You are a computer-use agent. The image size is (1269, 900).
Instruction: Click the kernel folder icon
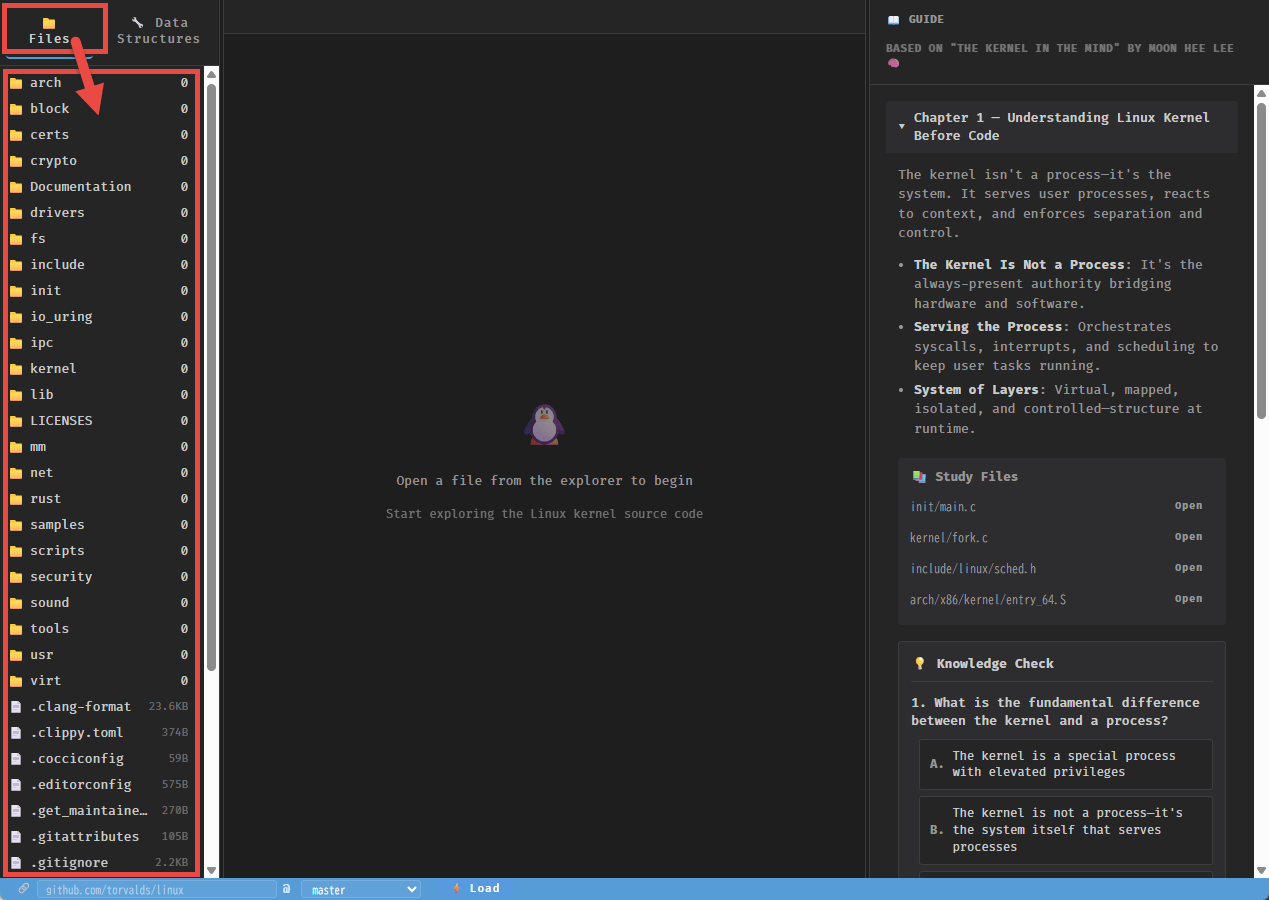16,369
